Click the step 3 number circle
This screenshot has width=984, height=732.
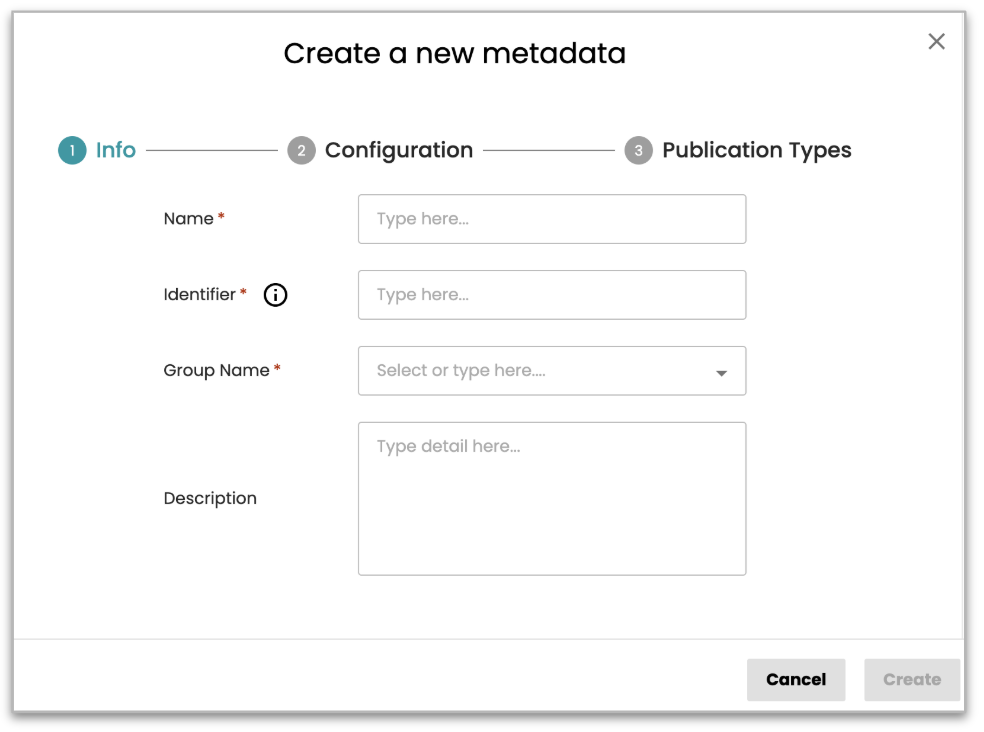pos(638,151)
